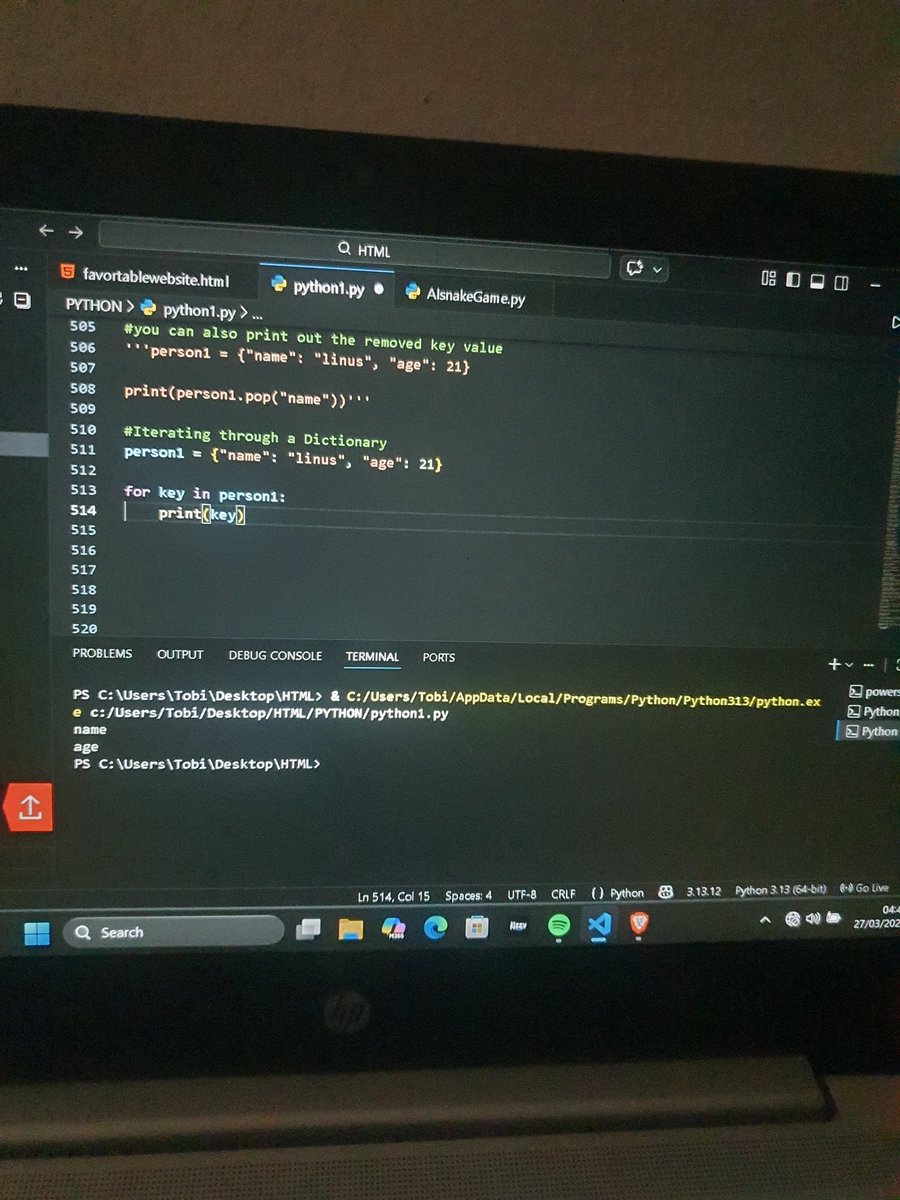Click the Run Python file play icon
900x1200 pixels.
point(894,322)
